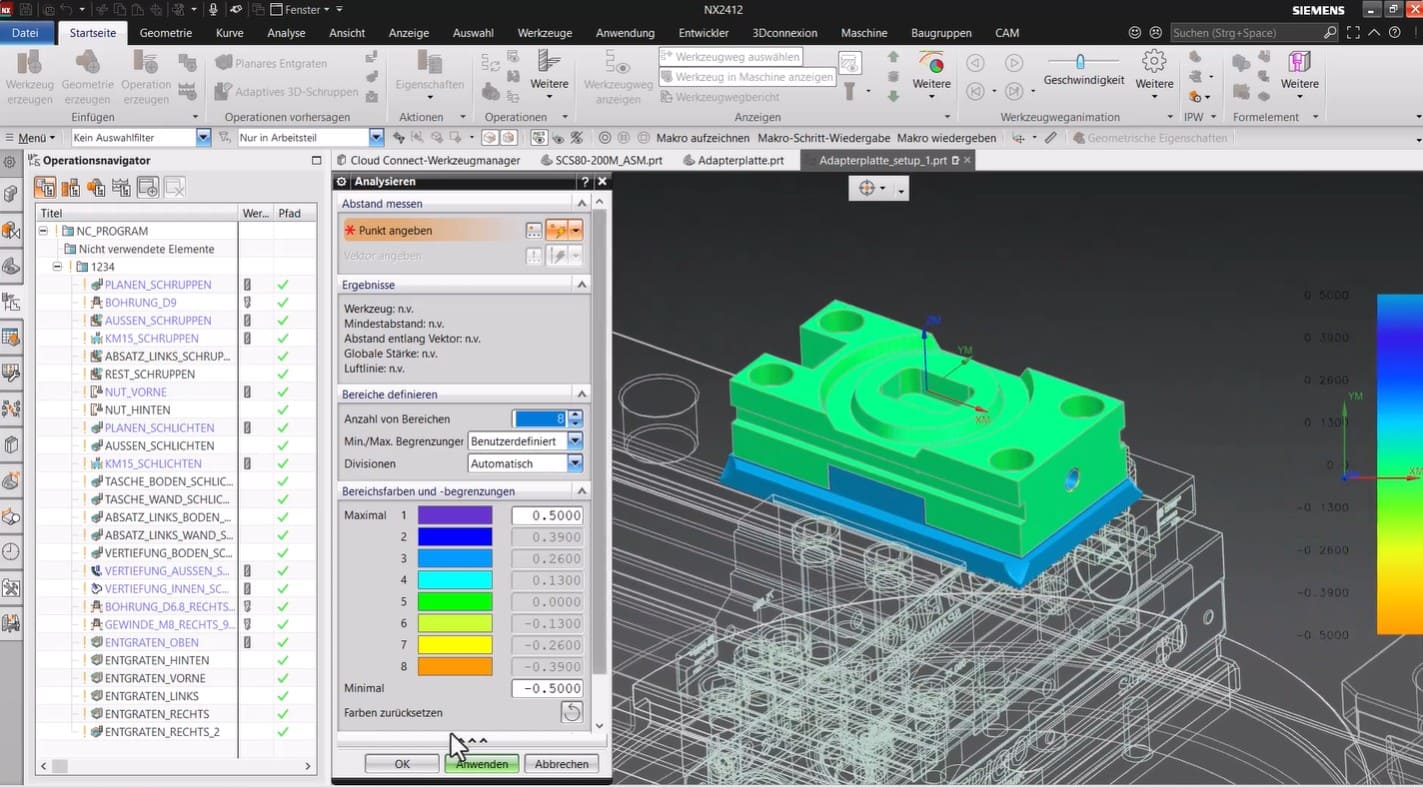Collapse the NC_PROGRAM tree node
Image resolution: width=1423 pixels, height=788 pixels.
(x=44, y=231)
